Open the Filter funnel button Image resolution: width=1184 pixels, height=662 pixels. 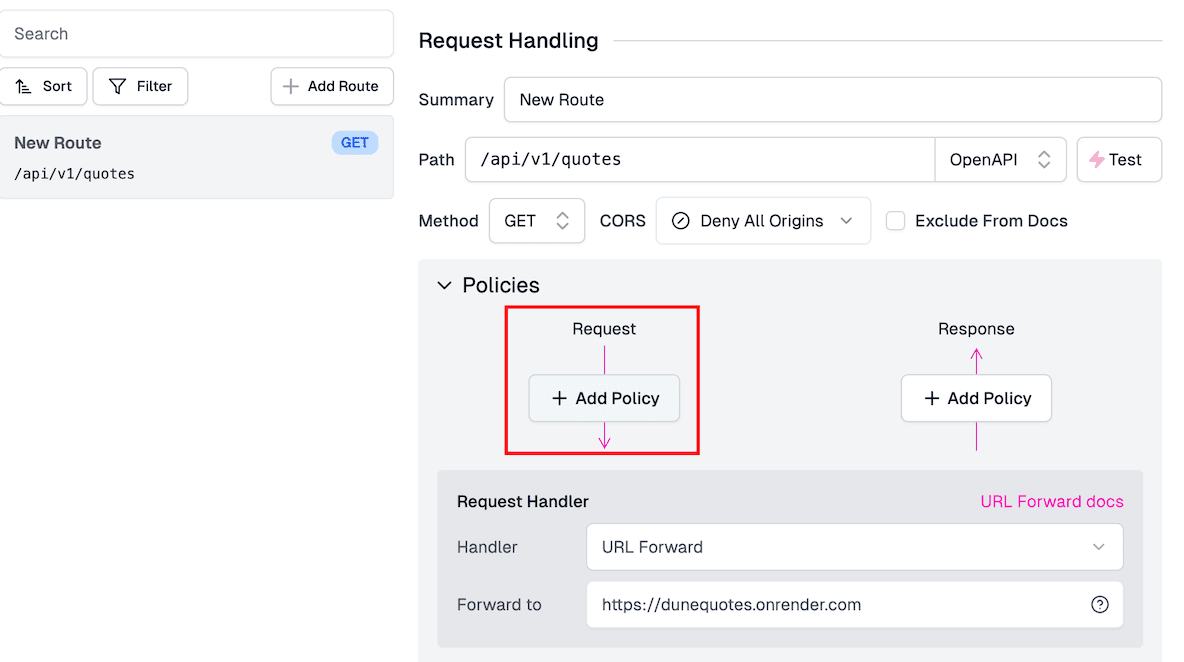[x=140, y=87]
